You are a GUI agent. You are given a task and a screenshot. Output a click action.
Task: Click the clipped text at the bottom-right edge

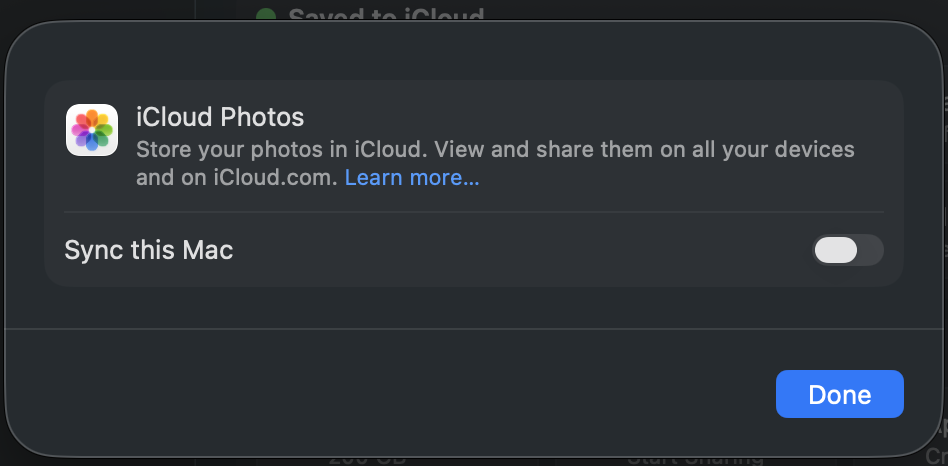[x=938, y=453]
